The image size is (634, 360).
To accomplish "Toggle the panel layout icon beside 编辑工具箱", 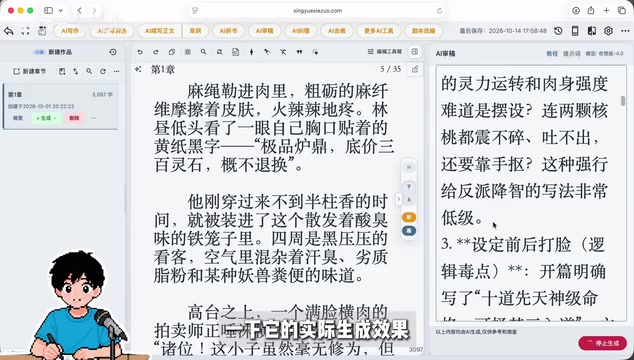I will pos(414,52).
